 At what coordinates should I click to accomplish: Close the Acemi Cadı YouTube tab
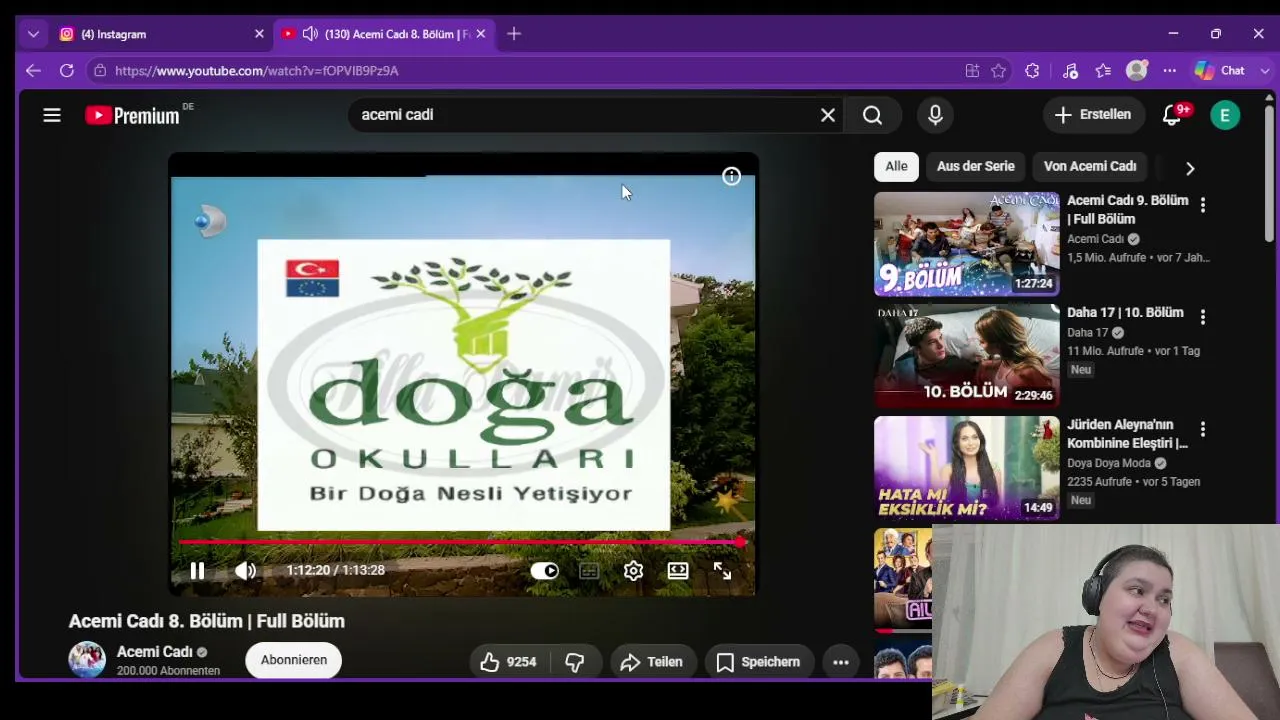pos(481,34)
